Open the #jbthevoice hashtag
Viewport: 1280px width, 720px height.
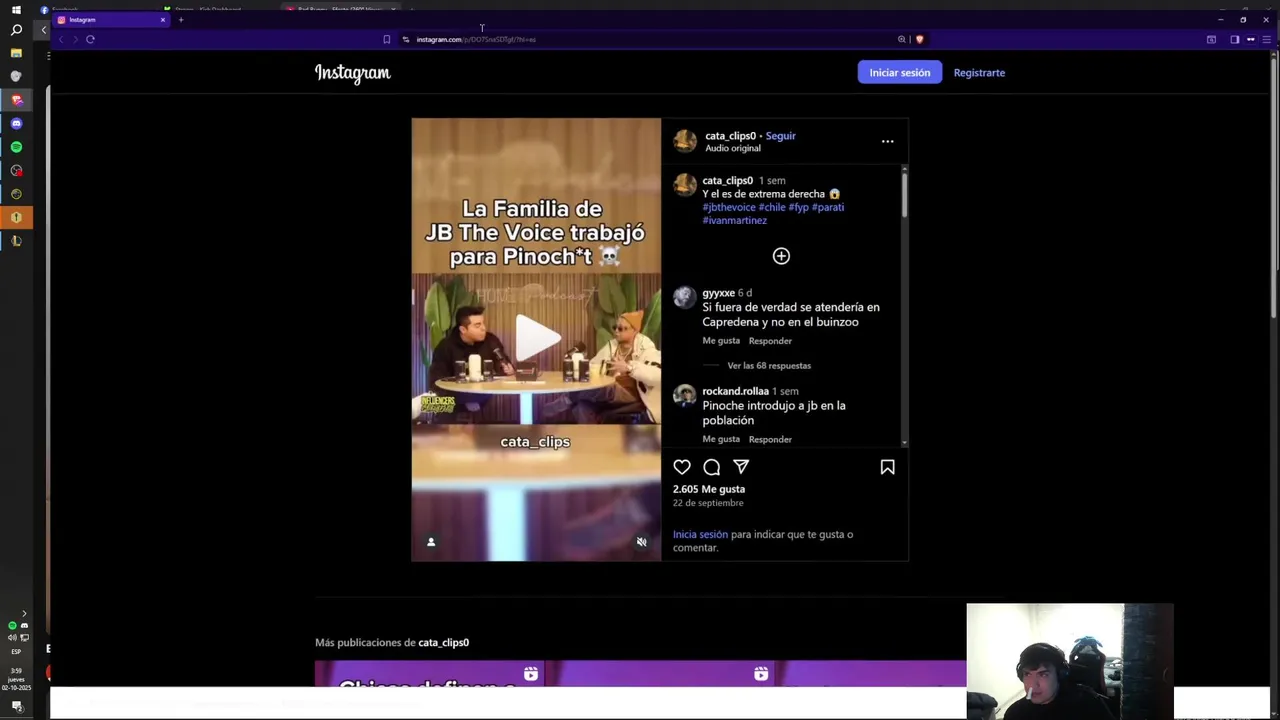[729, 207]
